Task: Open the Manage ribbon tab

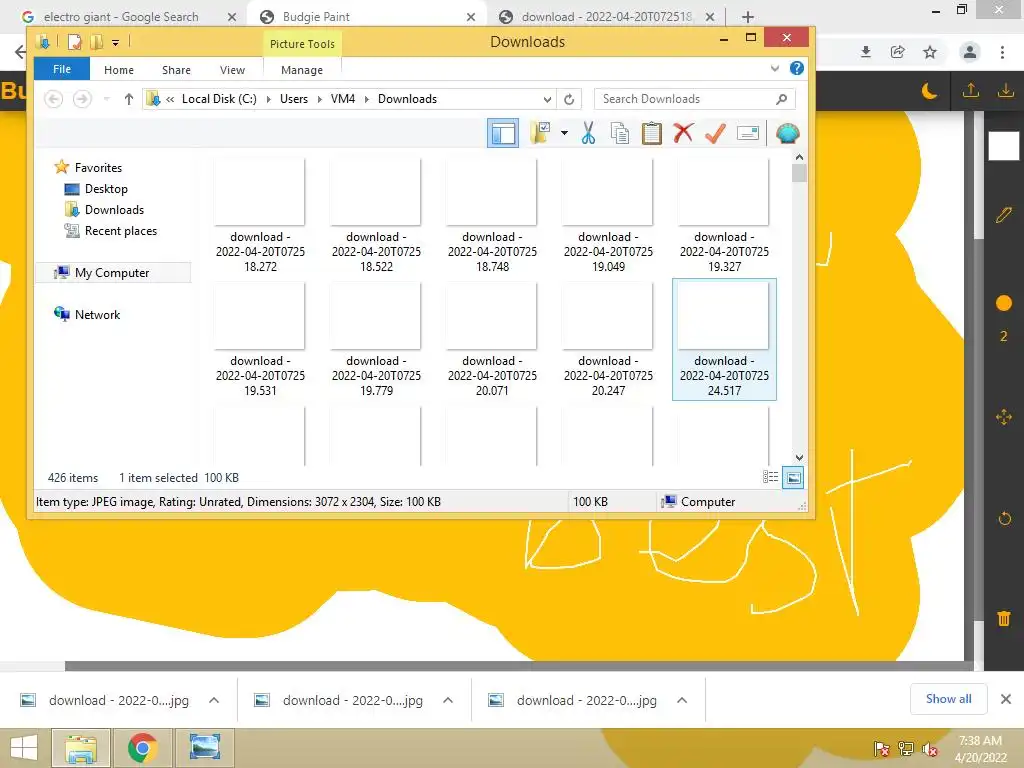Action: tap(302, 70)
